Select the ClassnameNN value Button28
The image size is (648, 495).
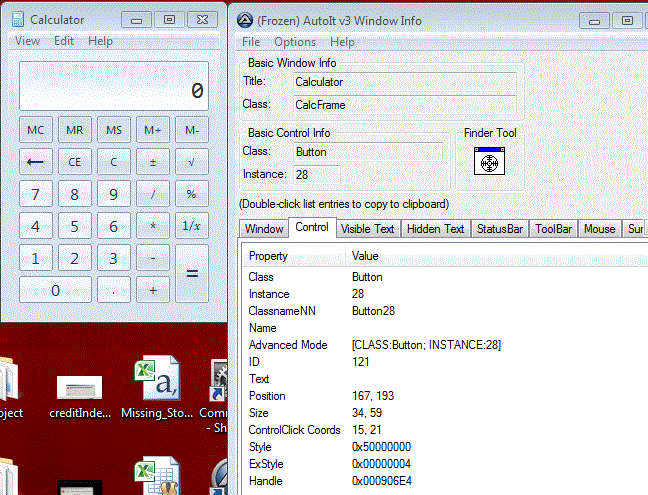(x=374, y=311)
